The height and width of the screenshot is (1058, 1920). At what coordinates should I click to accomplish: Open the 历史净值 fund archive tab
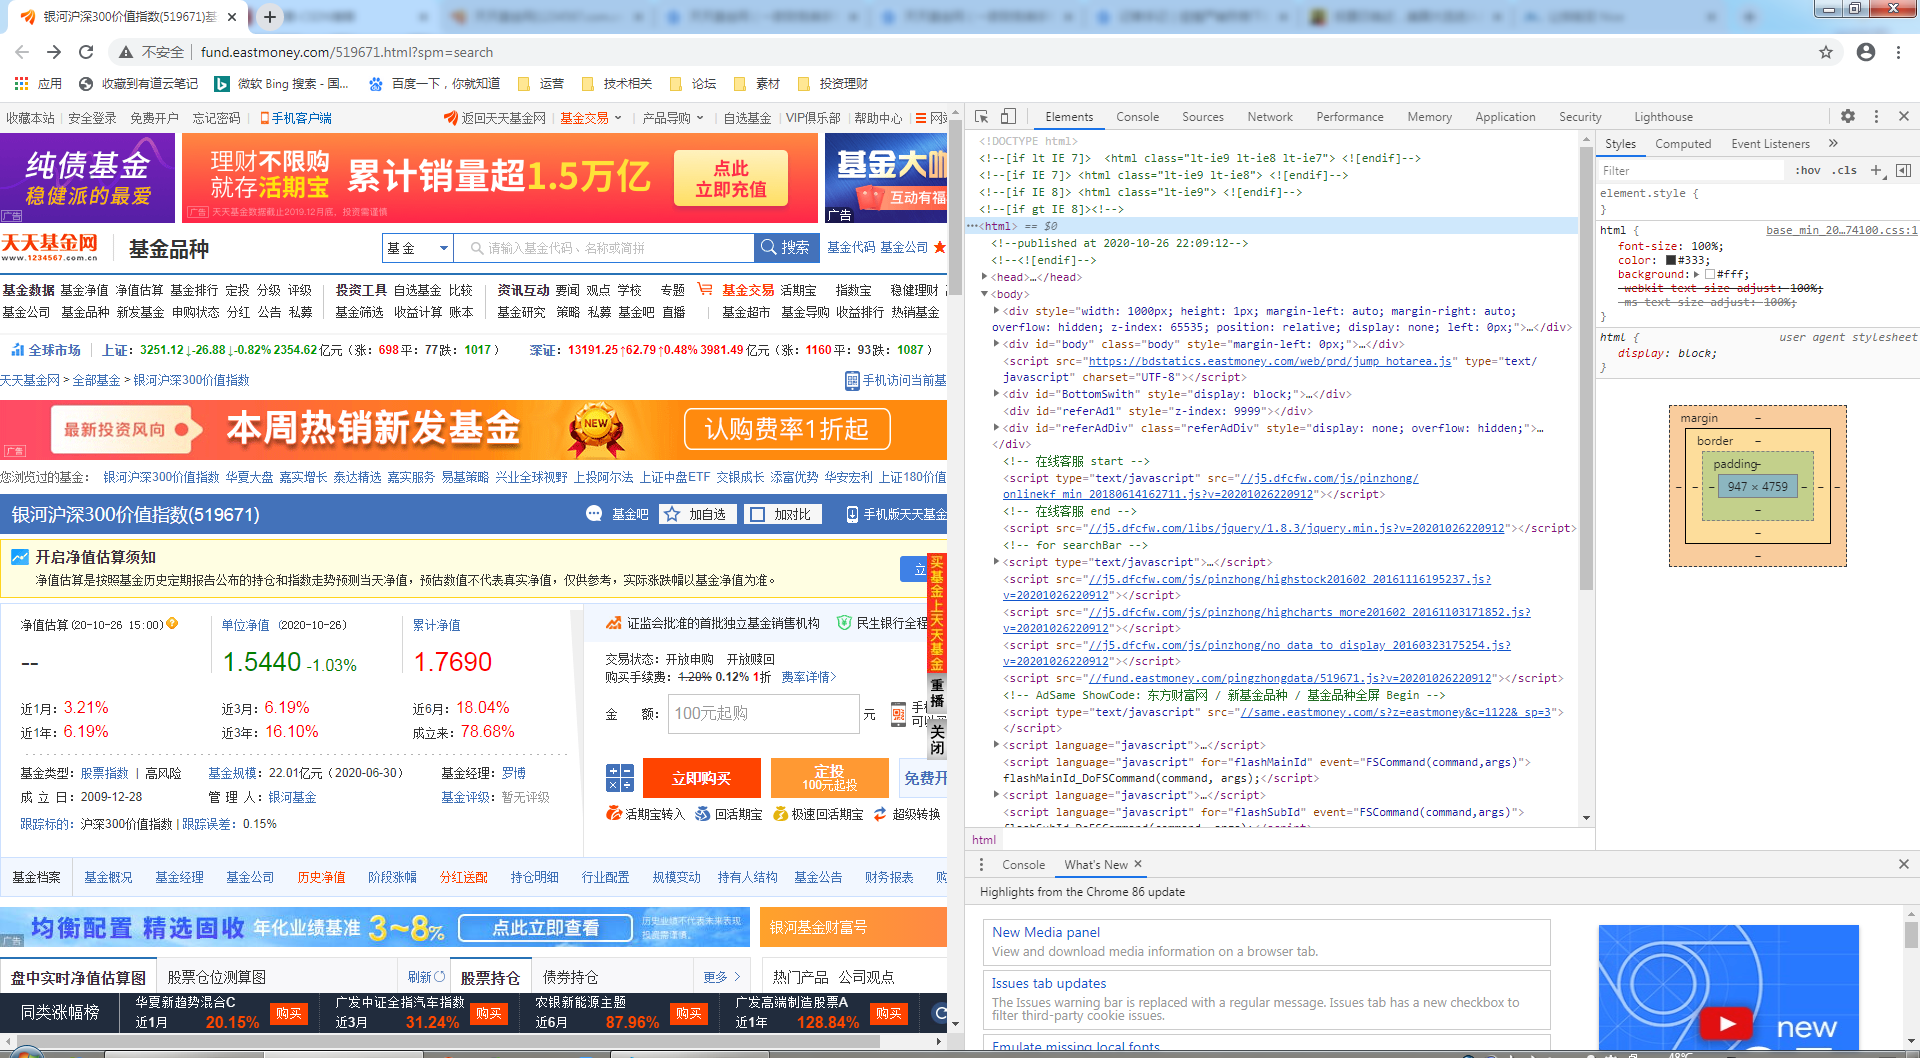[x=321, y=877]
